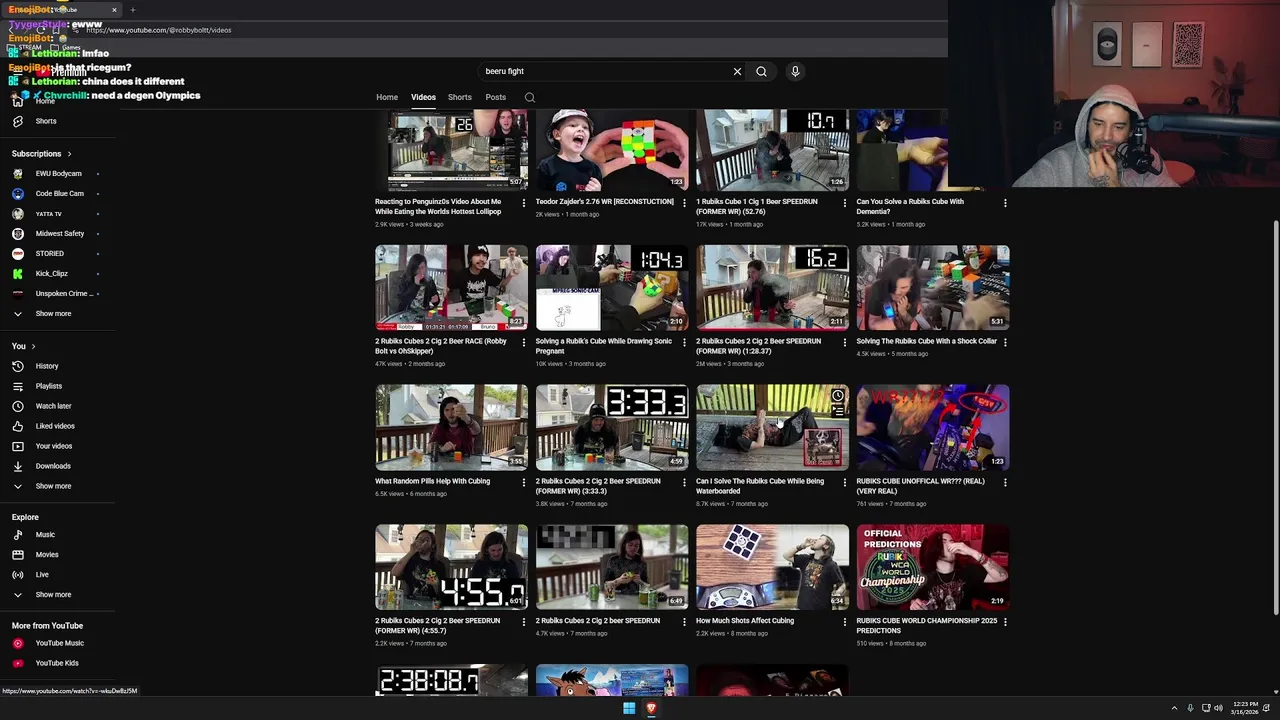Open title 'Solving a Rubik's Cube While Drawing Sonic Pregnant'

[x=604, y=346]
